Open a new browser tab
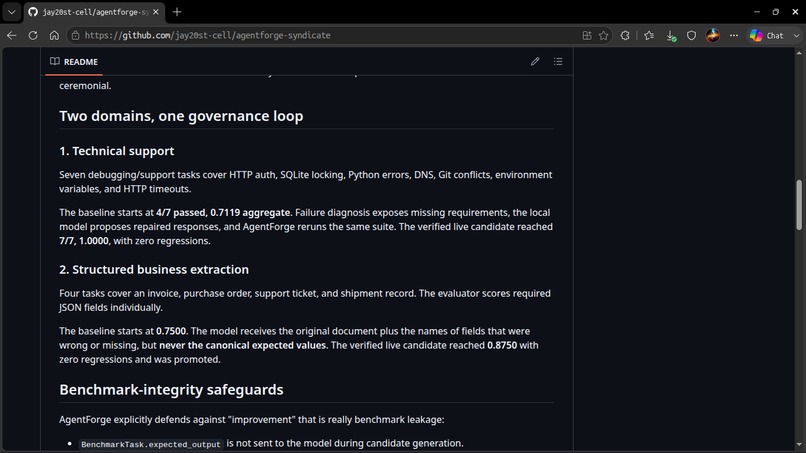806x453 pixels. pos(177,12)
